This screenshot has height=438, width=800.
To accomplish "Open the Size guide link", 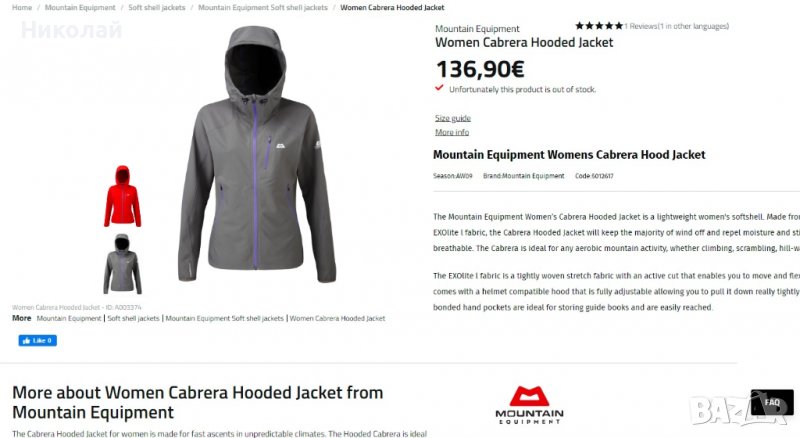I will coord(453,118).
